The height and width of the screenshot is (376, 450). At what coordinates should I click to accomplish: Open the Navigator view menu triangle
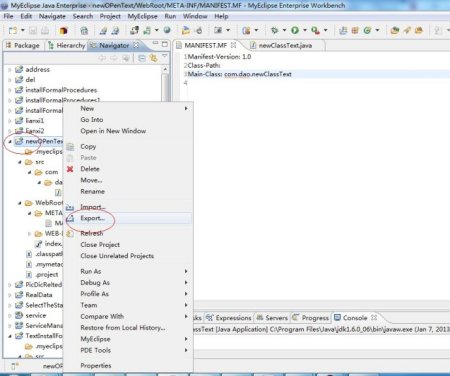pyautogui.click(x=165, y=57)
